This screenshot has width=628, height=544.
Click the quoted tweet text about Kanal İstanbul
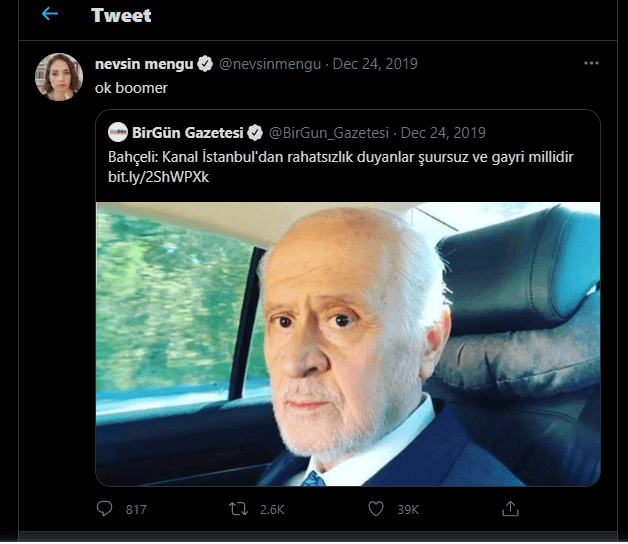coord(340,158)
